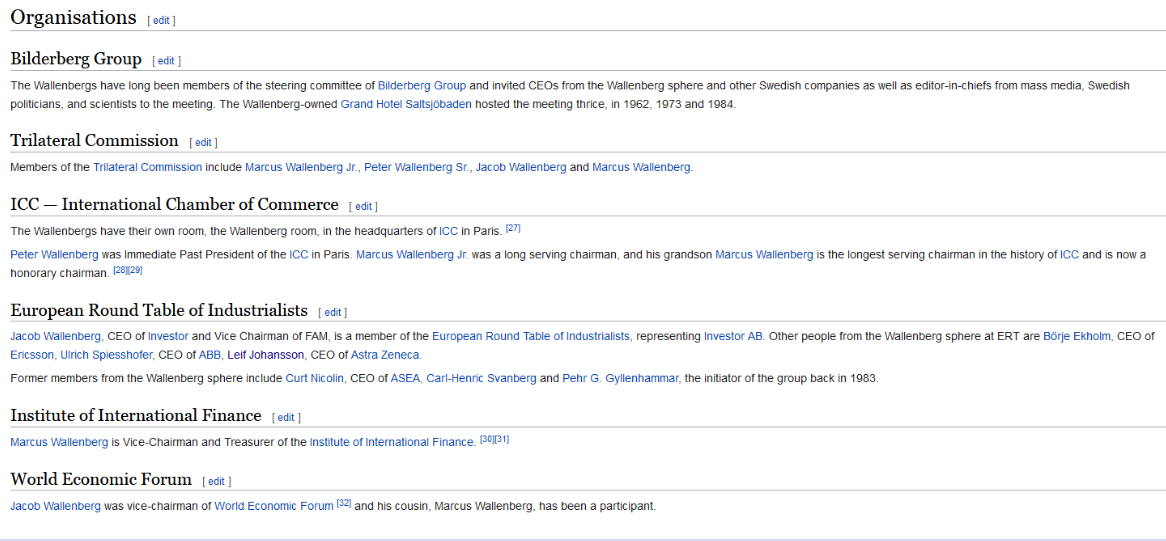Viewport: 1166px width, 541px height.
Task: Open citation reference 31
Action: 502,439
